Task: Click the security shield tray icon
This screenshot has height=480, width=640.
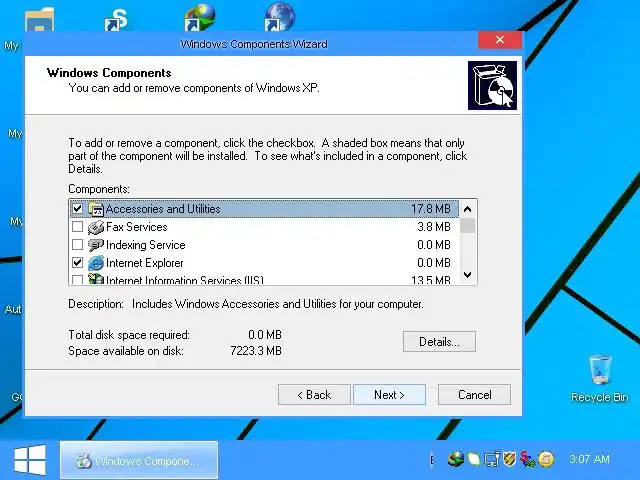Action: point(509,459)
